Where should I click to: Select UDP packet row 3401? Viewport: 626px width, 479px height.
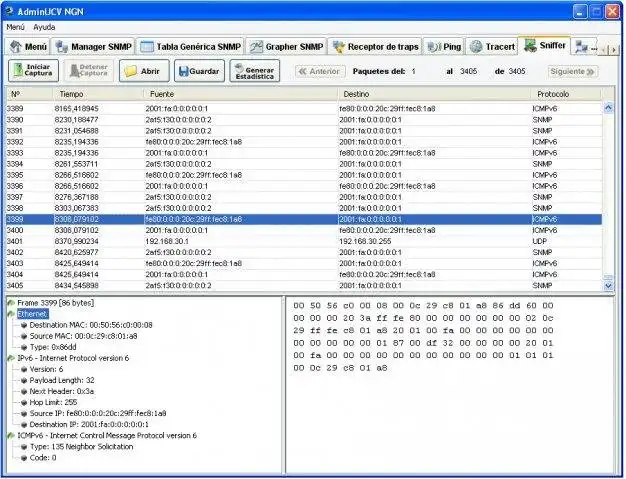[x=304, y=241]
